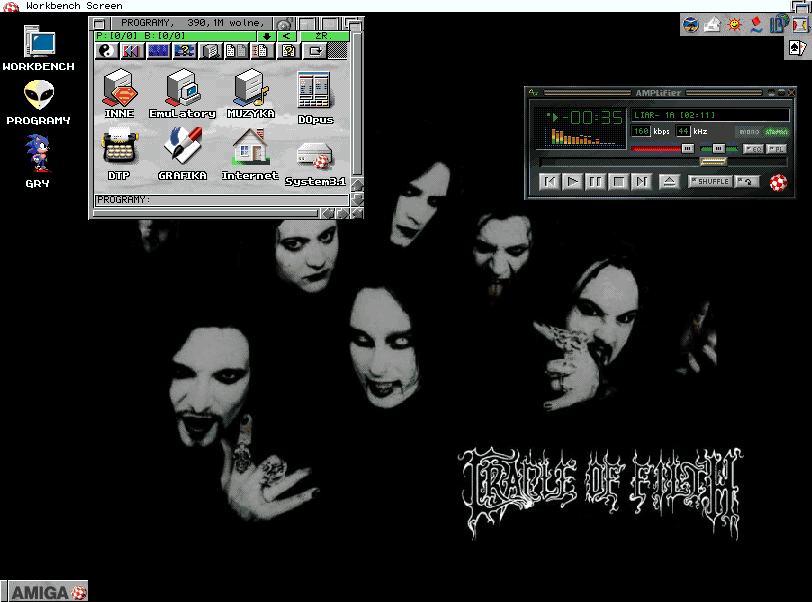Click the two-documents toolbar button in PROGRAMY
812x602 pixels.
pyautogui.click(x=237, y=51)
